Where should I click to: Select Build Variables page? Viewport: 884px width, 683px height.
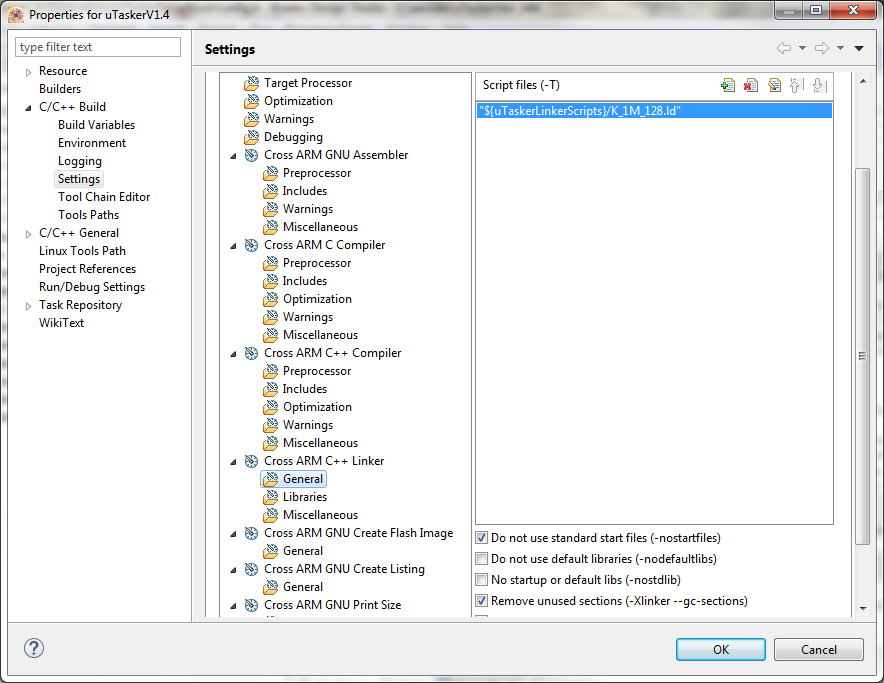pyautogui.click(x=96, y=125)
